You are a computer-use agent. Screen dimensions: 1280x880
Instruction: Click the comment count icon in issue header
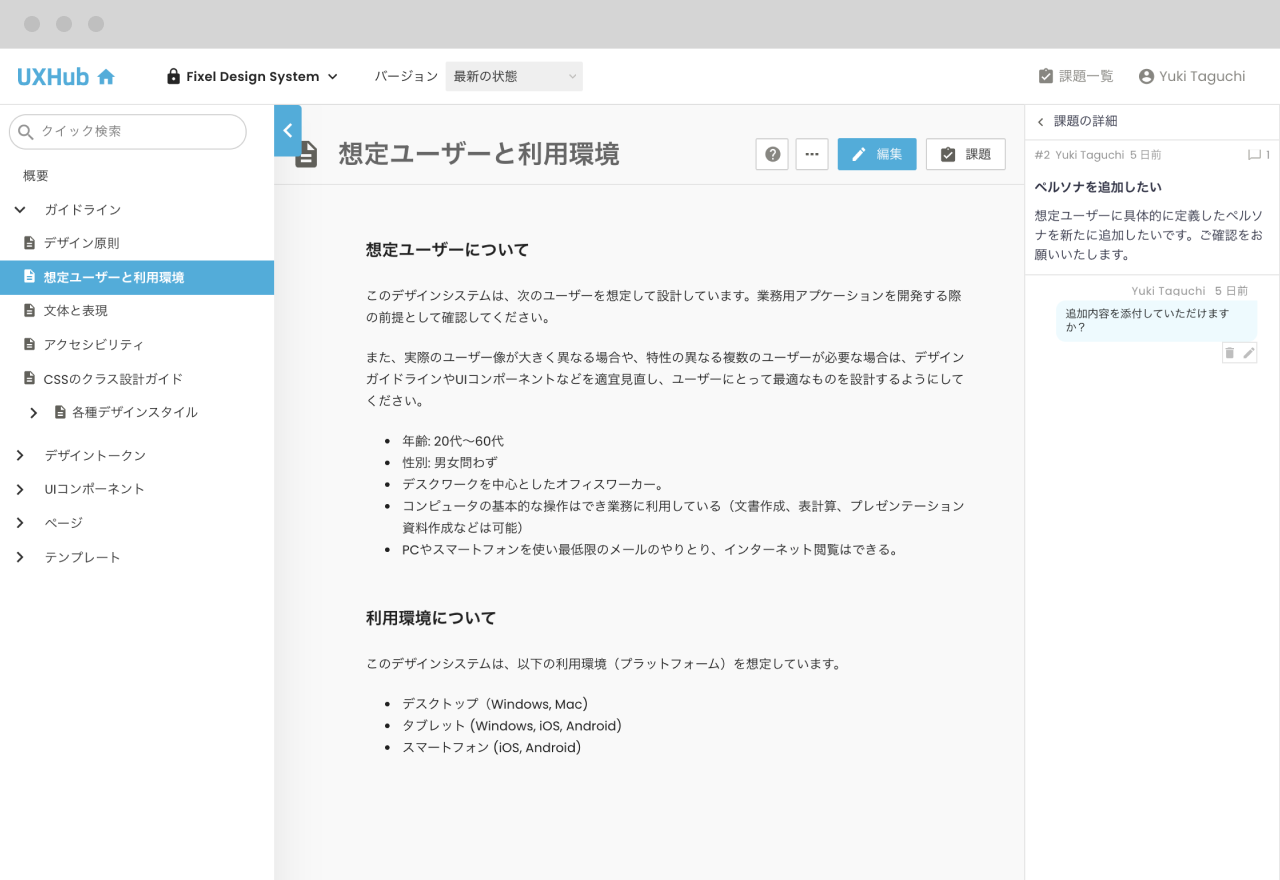coord(1255,155)
